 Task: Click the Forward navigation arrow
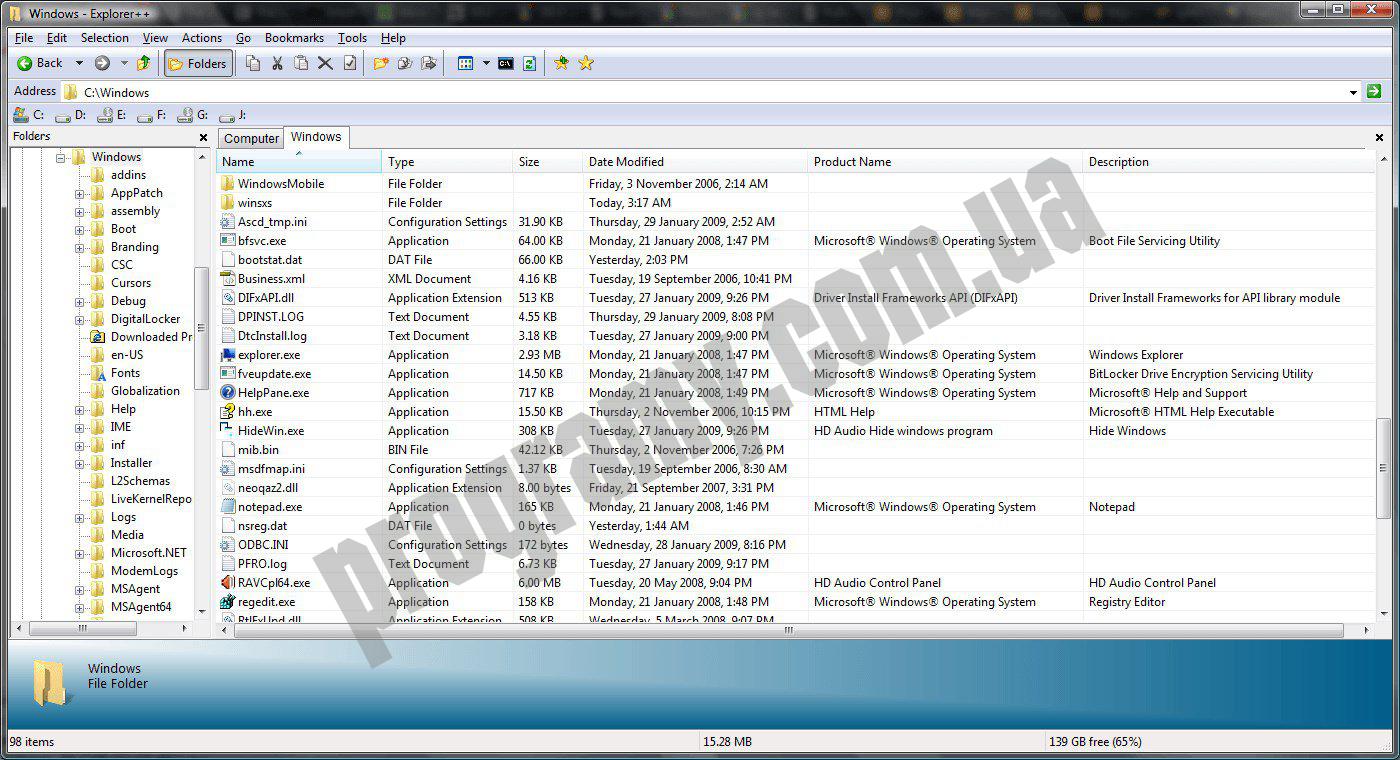tap(102, 63)
